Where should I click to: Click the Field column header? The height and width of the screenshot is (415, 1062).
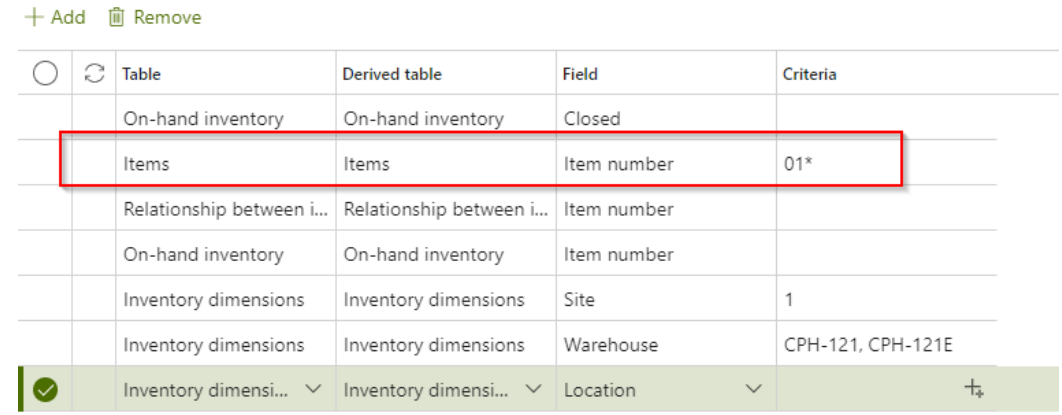[x=580, y=74]
